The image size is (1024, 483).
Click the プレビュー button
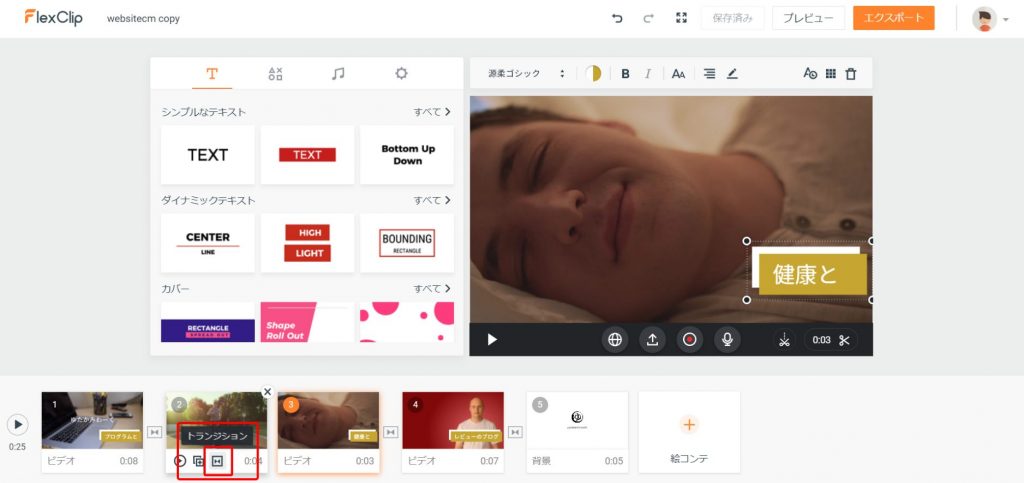coord(808,18)
